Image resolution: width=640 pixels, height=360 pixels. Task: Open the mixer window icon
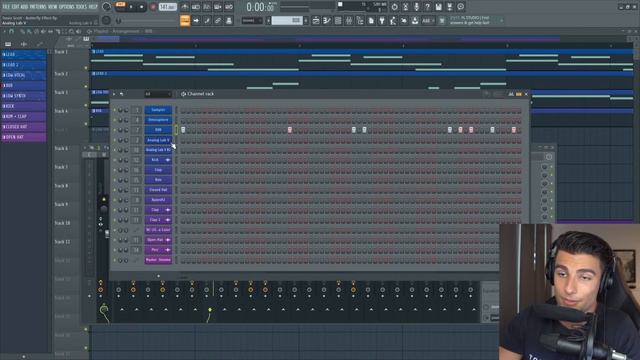pyautogui.click(x=349, y=20)
